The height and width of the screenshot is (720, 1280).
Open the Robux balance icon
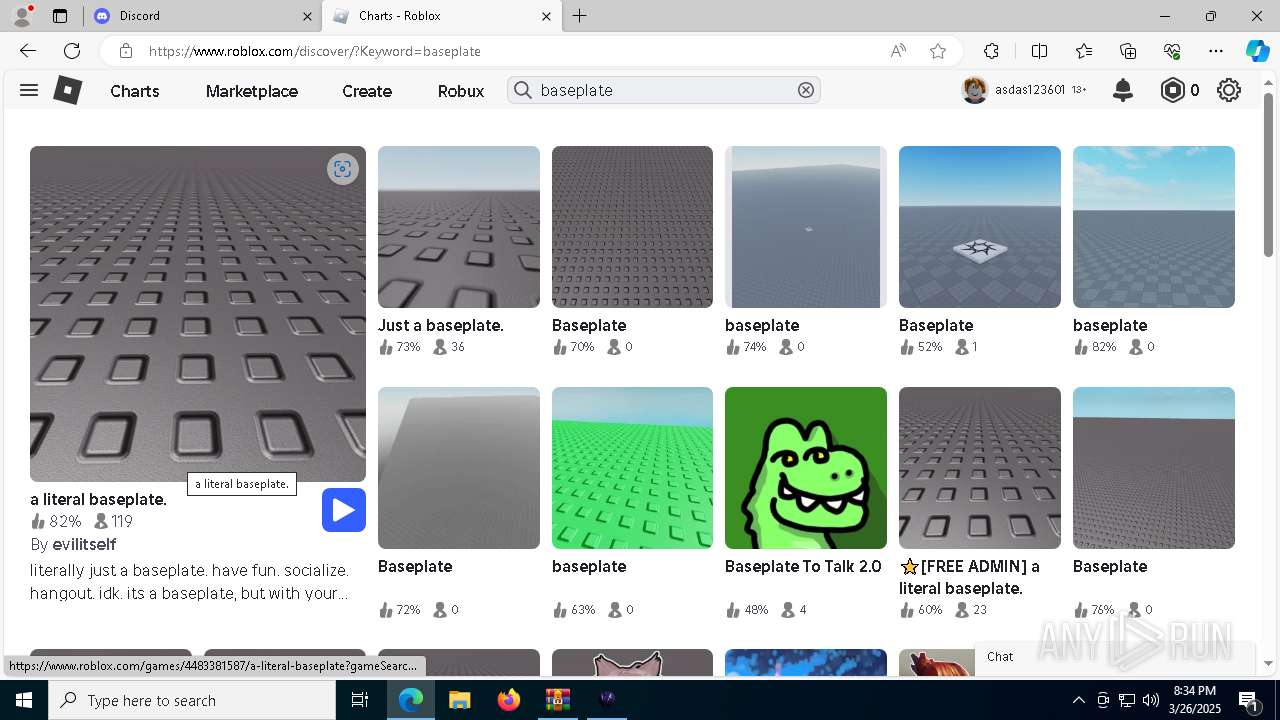pyautogui.click(x=1172, y=90)
